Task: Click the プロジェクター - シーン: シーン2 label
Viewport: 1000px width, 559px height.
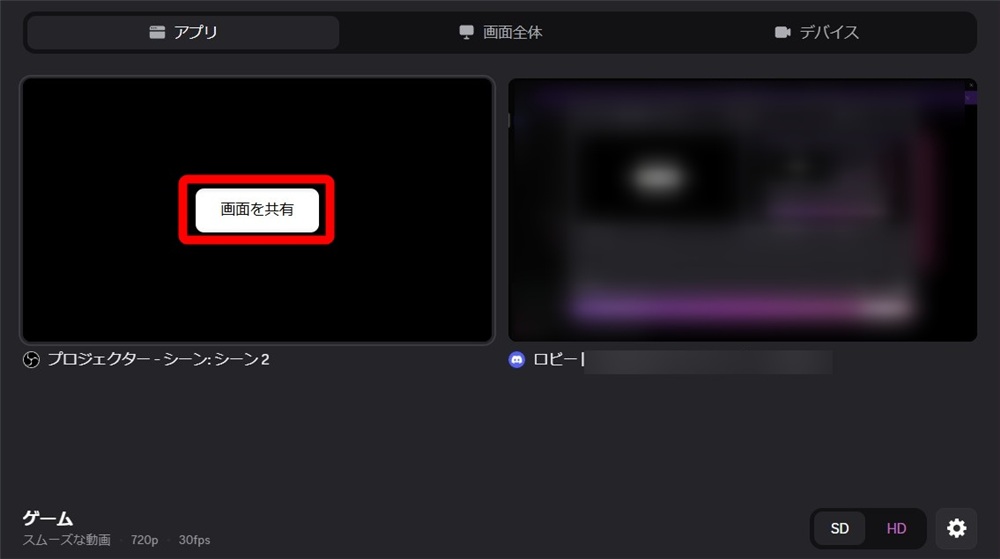Action: (x=158, y=359)
